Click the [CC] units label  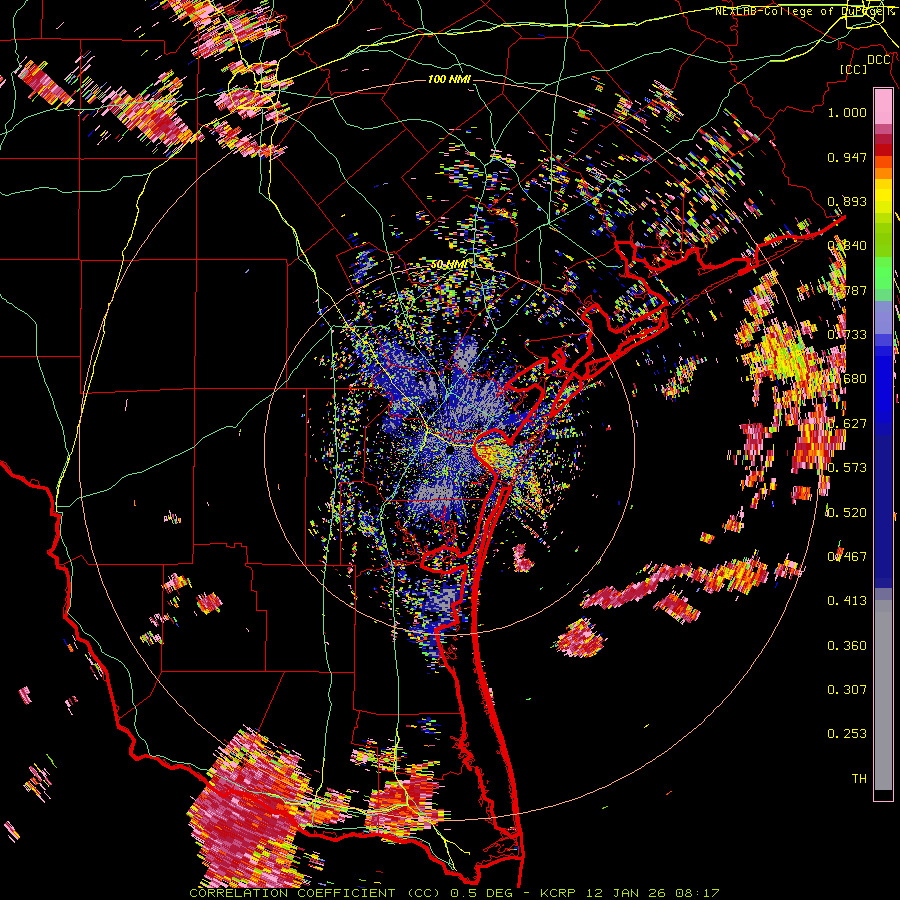[x=854, y=69]
